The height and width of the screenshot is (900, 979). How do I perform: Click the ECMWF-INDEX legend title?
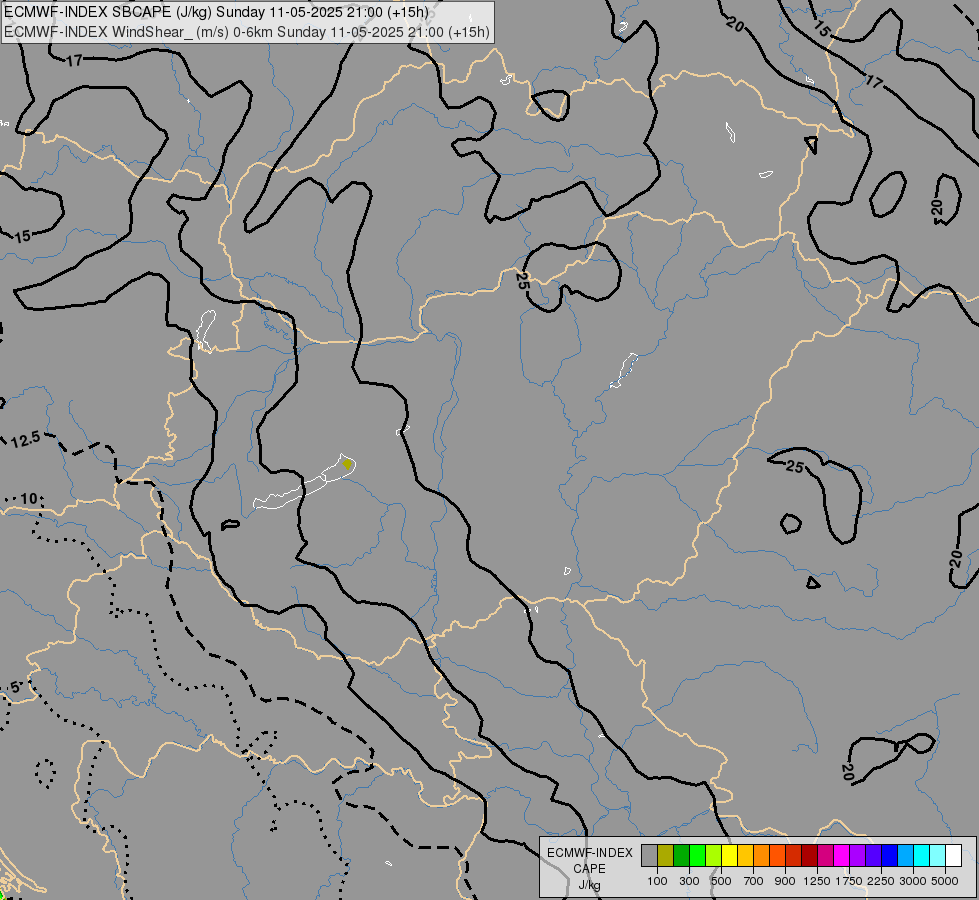tap(590, 853)
